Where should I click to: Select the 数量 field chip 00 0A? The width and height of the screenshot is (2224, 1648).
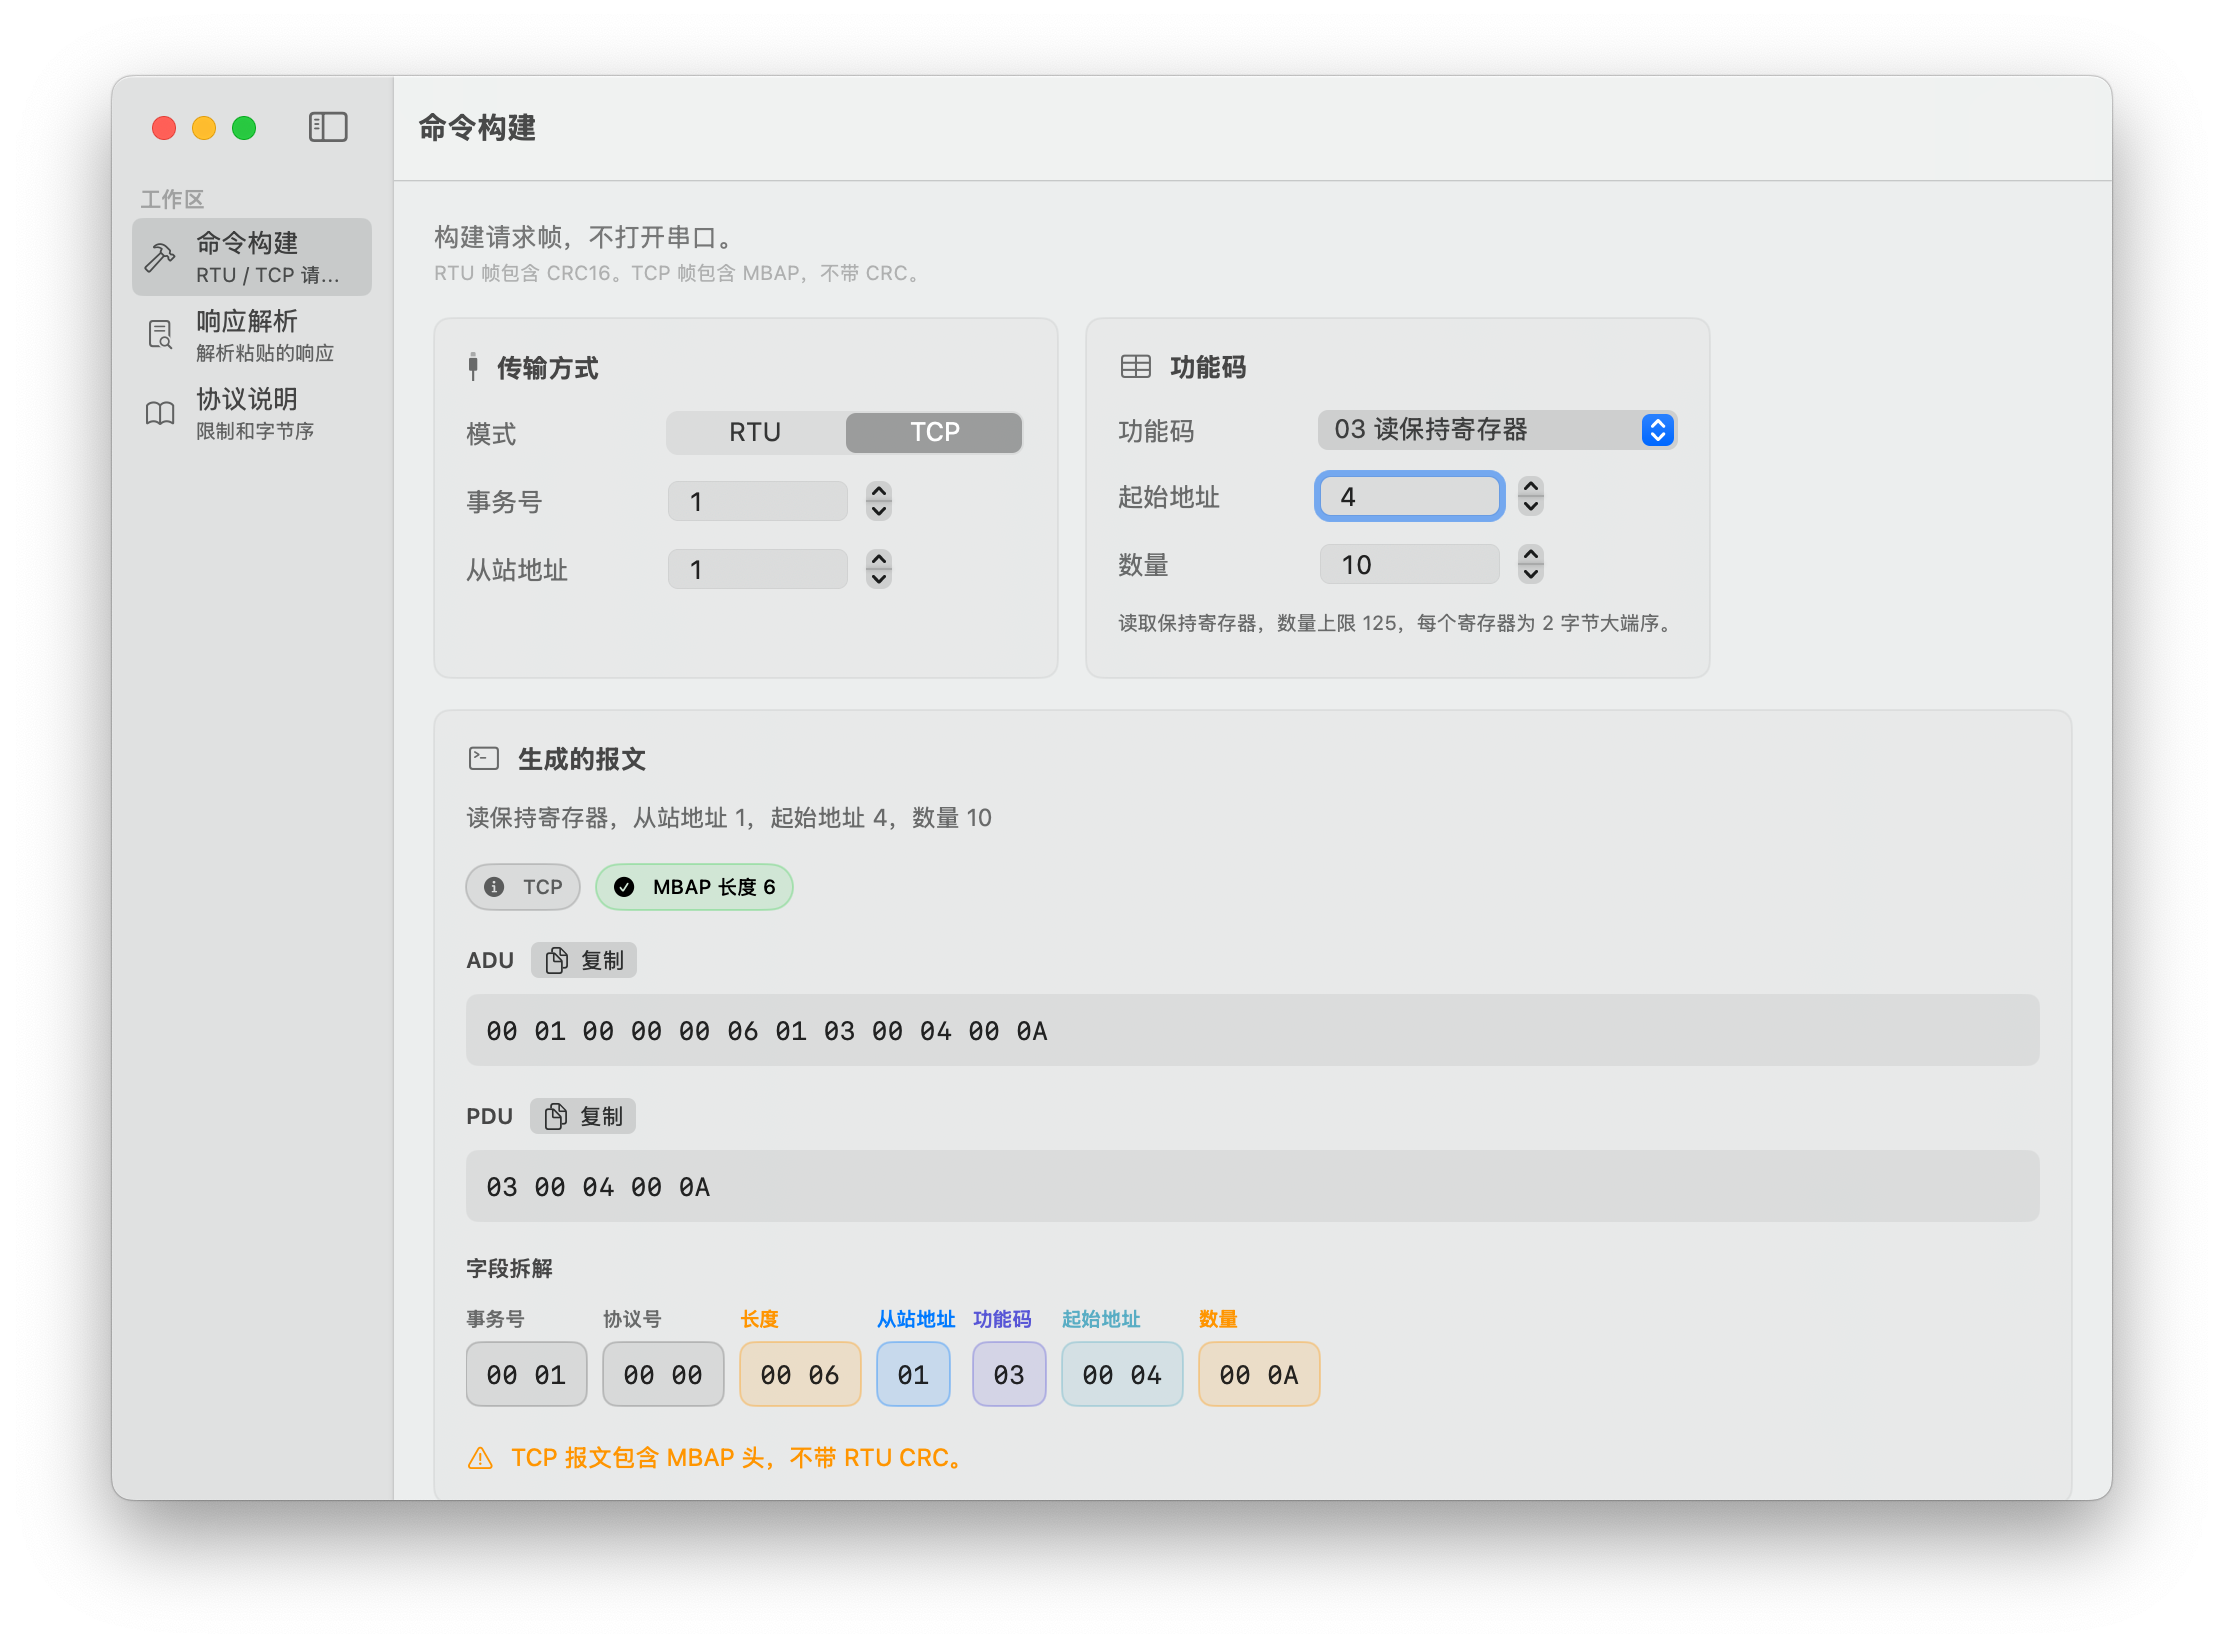click(1259, 1374)
